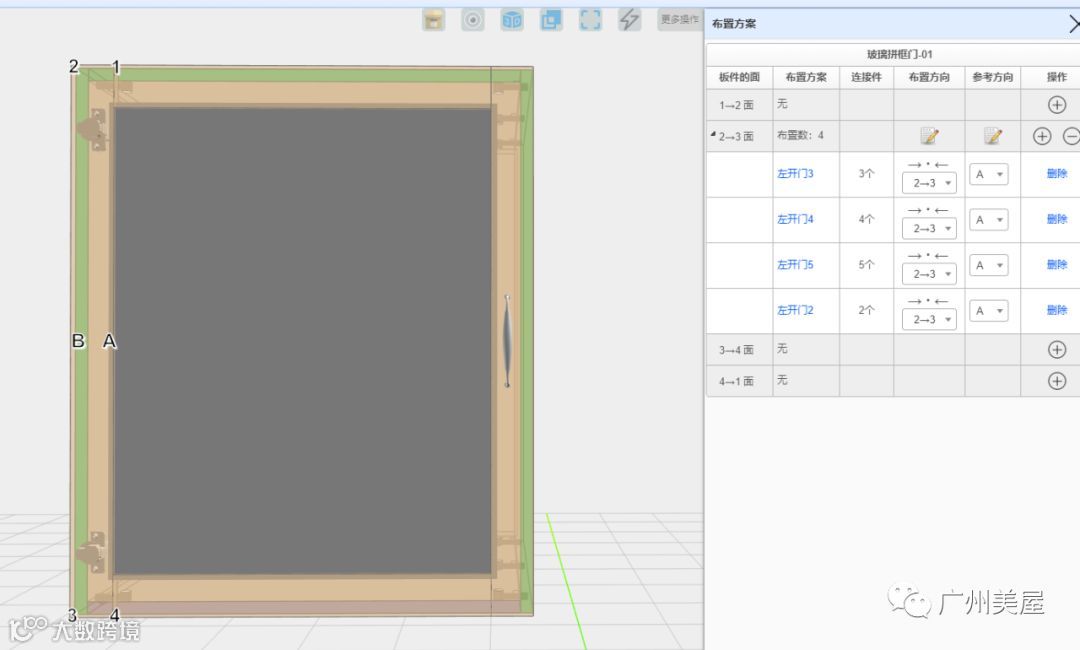Image resolution: width=1080 pixels, height=650 pixels.
Task: Open reference direction A dropdown for 左开门5
Action: click(988, 265)
